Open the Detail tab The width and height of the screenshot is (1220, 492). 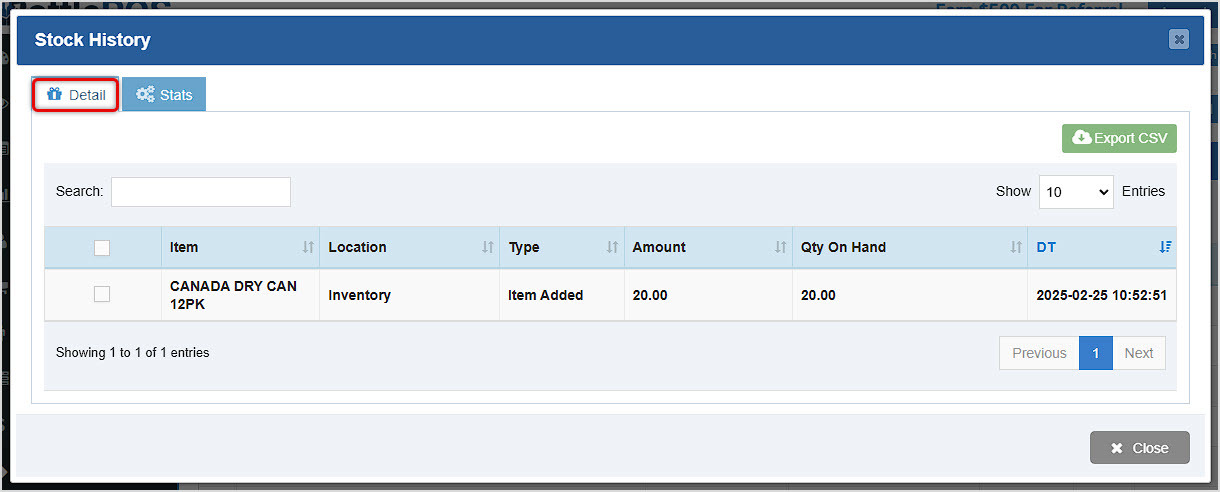pyautogui.click(x=76, y=95)
